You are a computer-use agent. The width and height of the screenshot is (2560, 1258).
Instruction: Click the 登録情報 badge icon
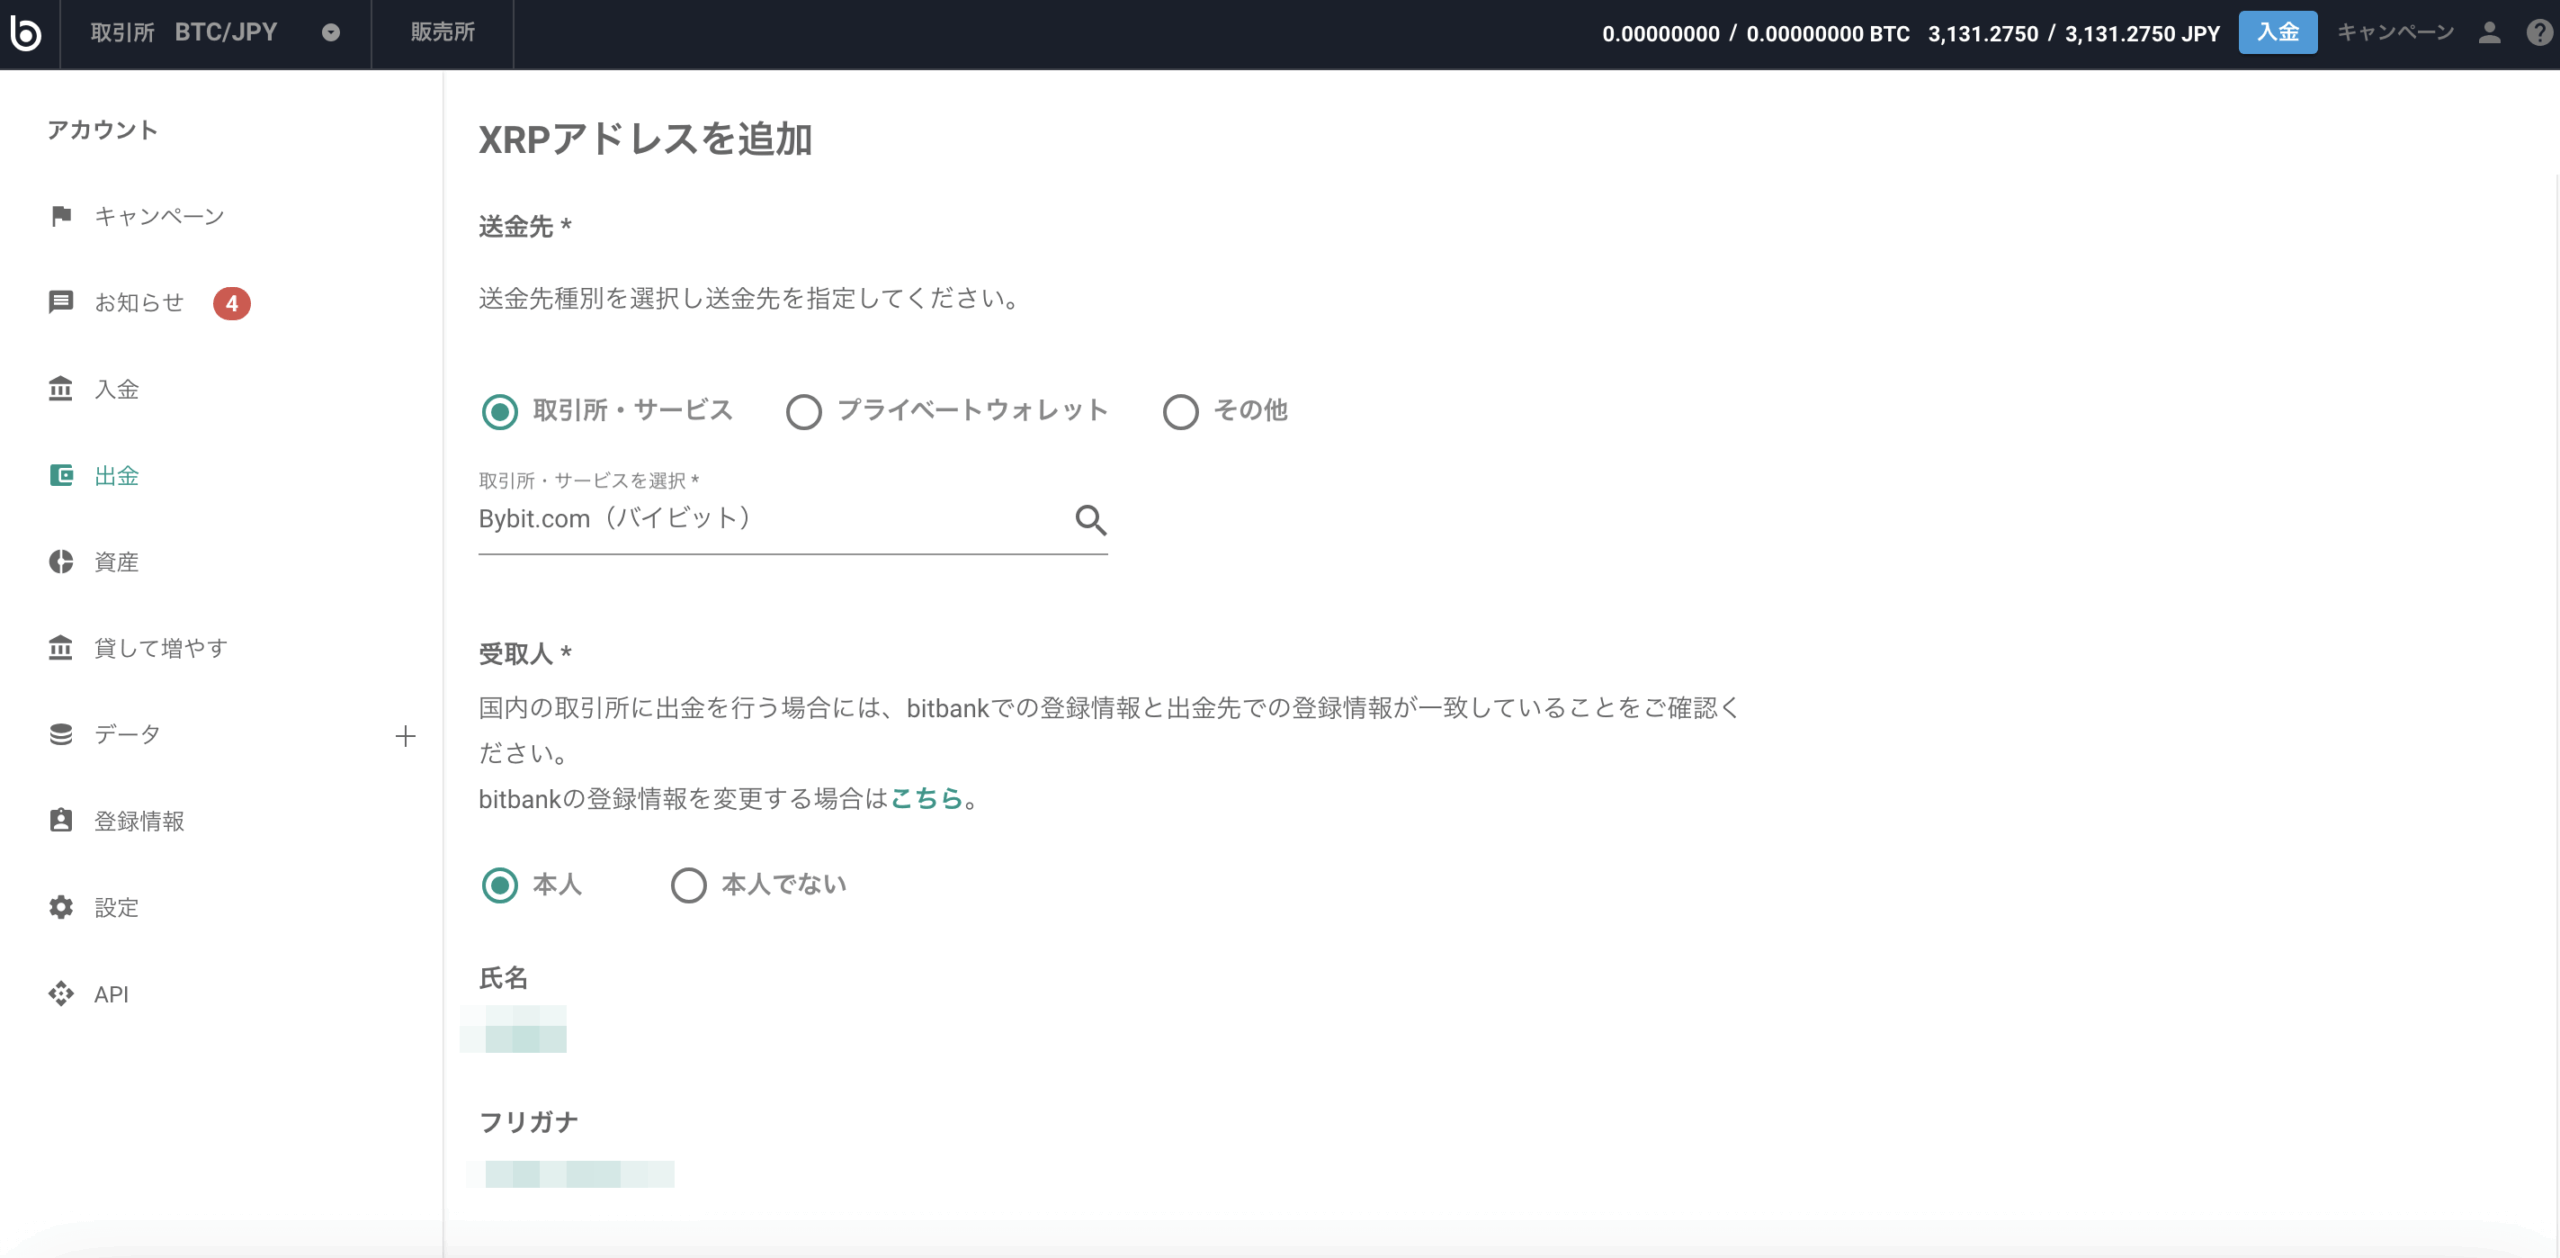[61, 821]
